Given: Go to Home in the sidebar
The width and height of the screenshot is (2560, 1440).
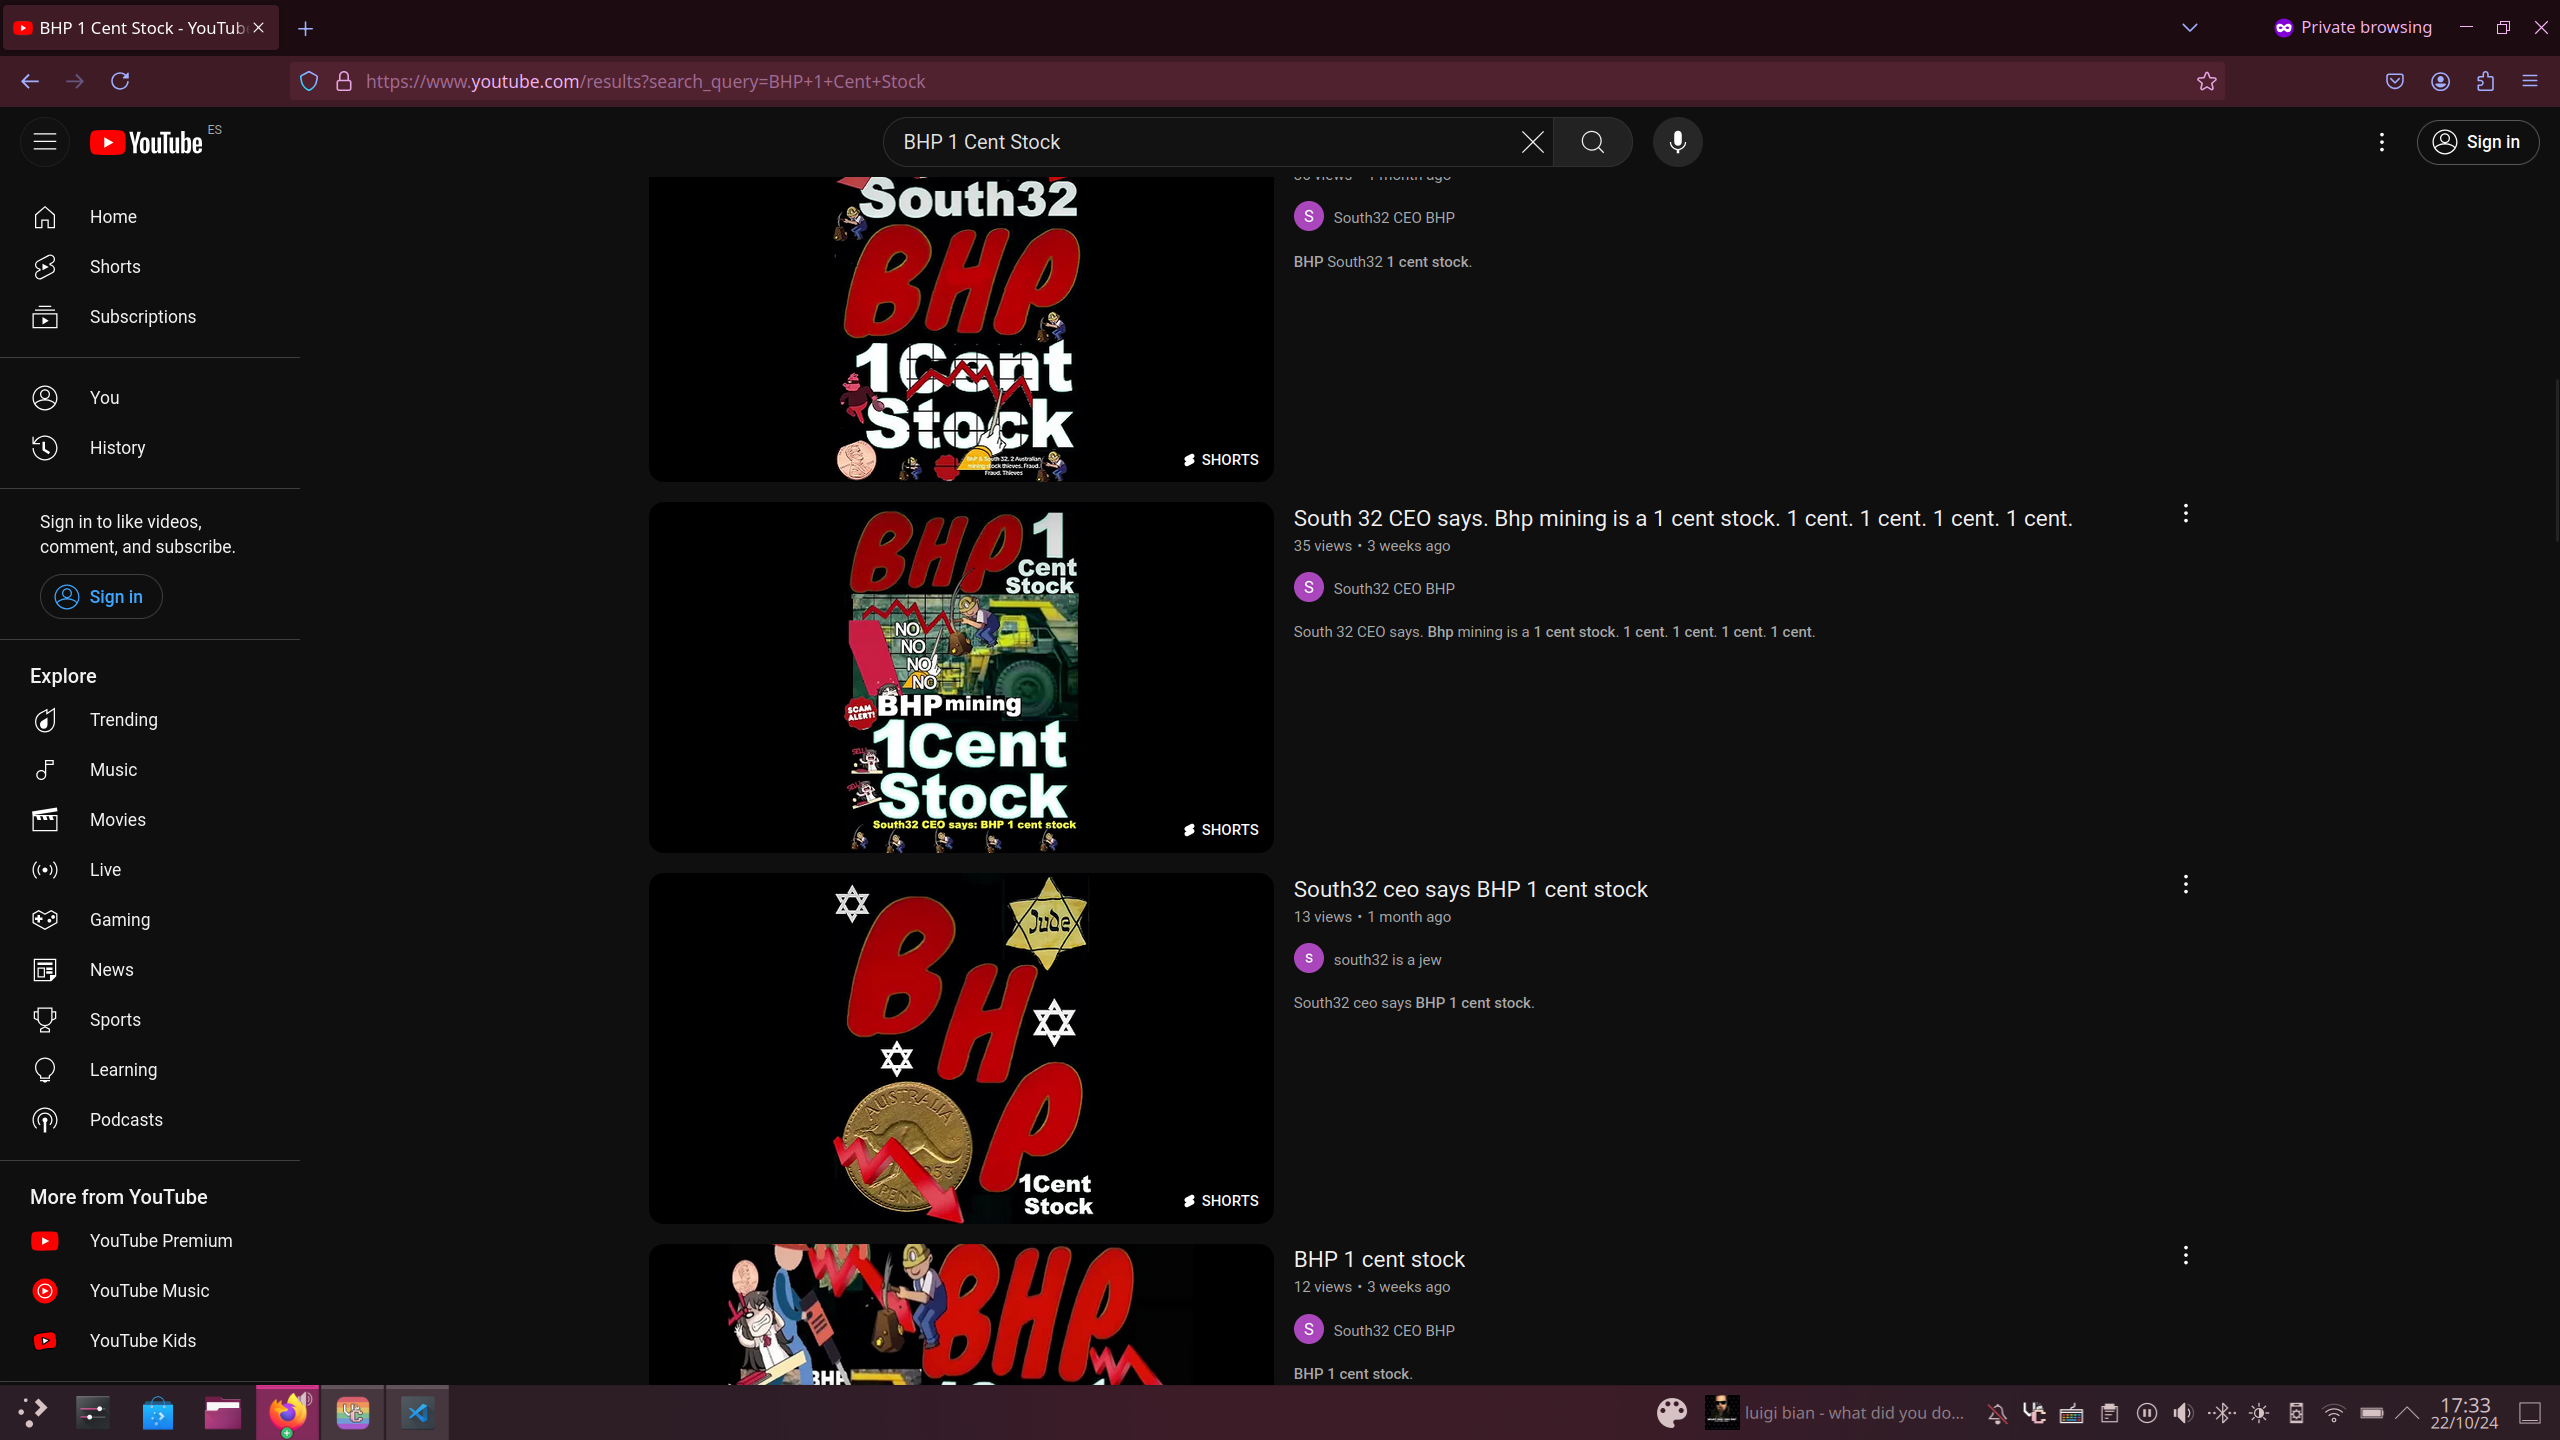Looking at the screenshot, I should 150,217.
